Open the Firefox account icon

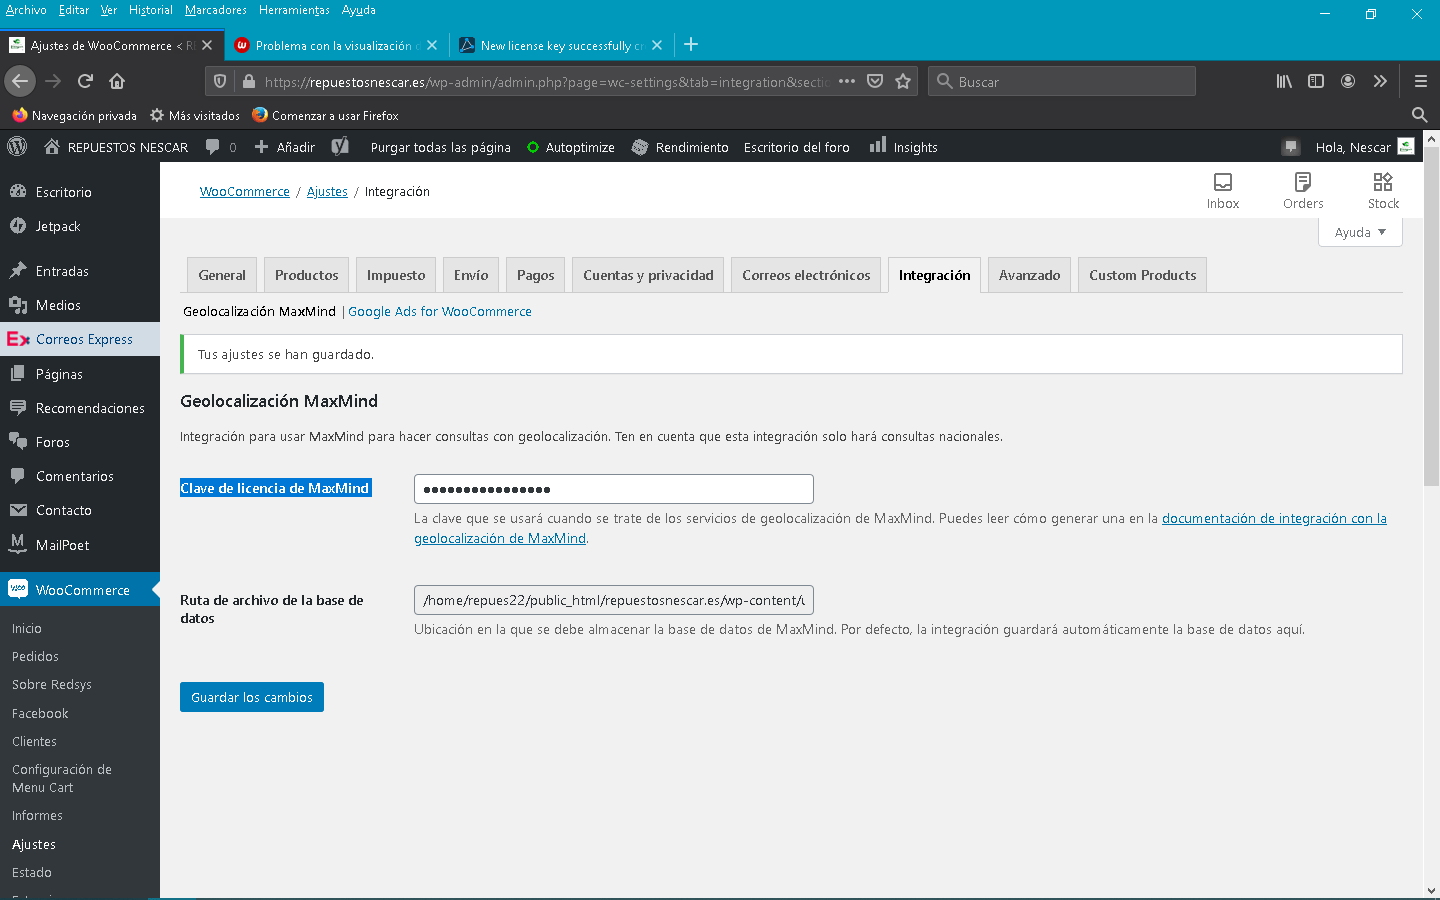tap(1348, 81)
